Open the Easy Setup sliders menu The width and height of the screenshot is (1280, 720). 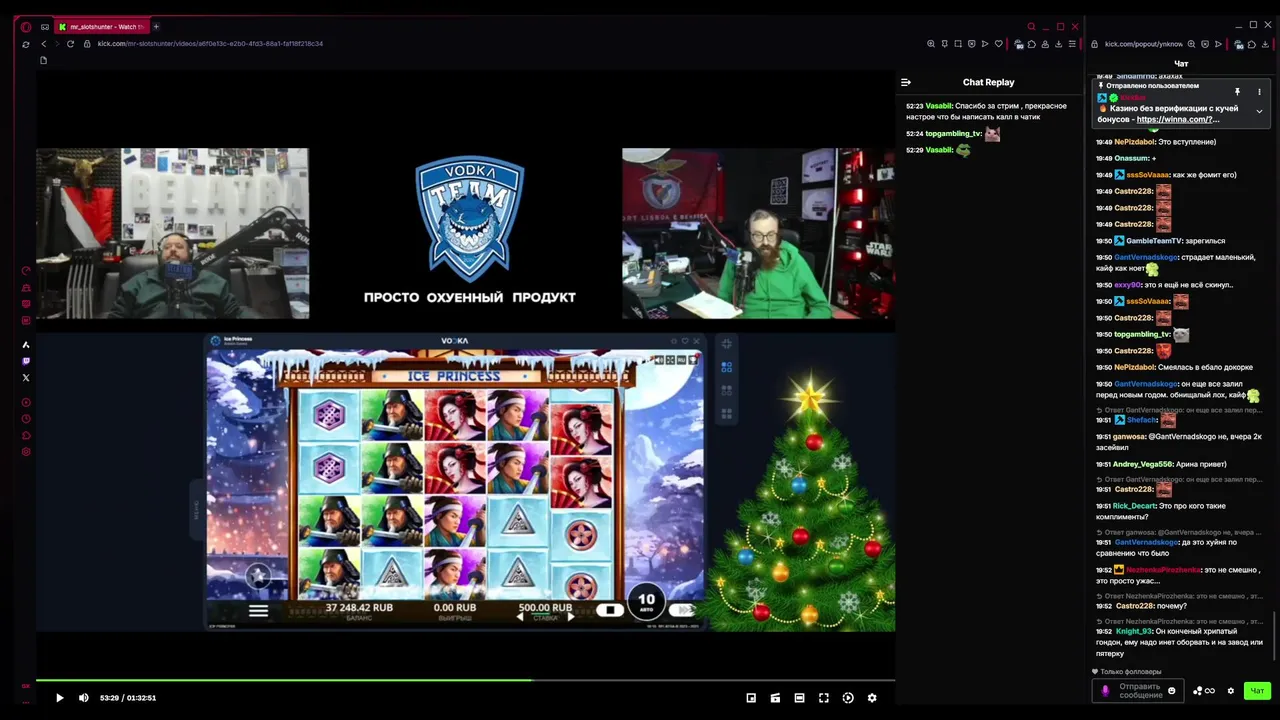tap(1072, 44)
